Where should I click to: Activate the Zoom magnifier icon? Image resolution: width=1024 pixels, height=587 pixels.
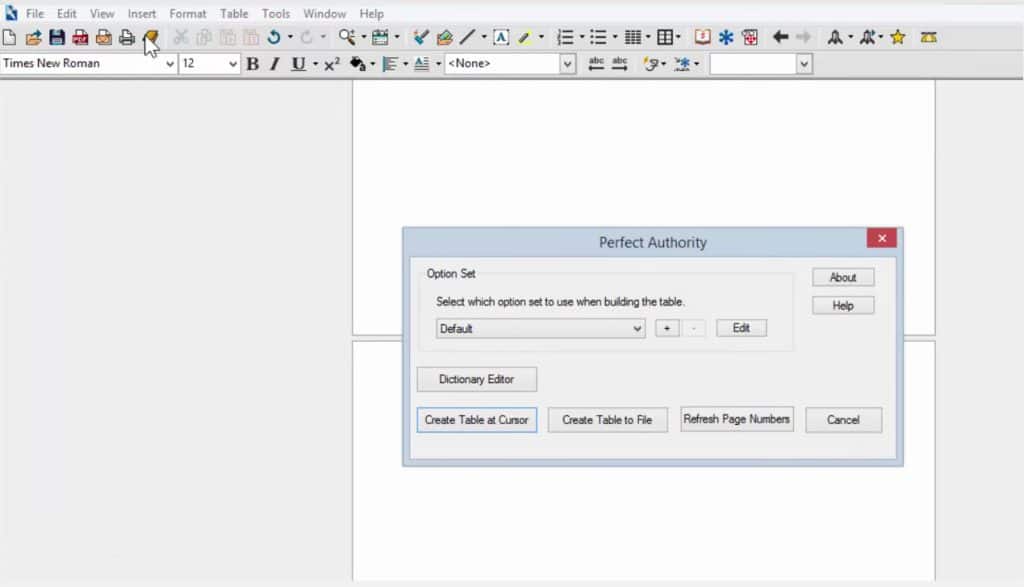[x=345, y=37]
